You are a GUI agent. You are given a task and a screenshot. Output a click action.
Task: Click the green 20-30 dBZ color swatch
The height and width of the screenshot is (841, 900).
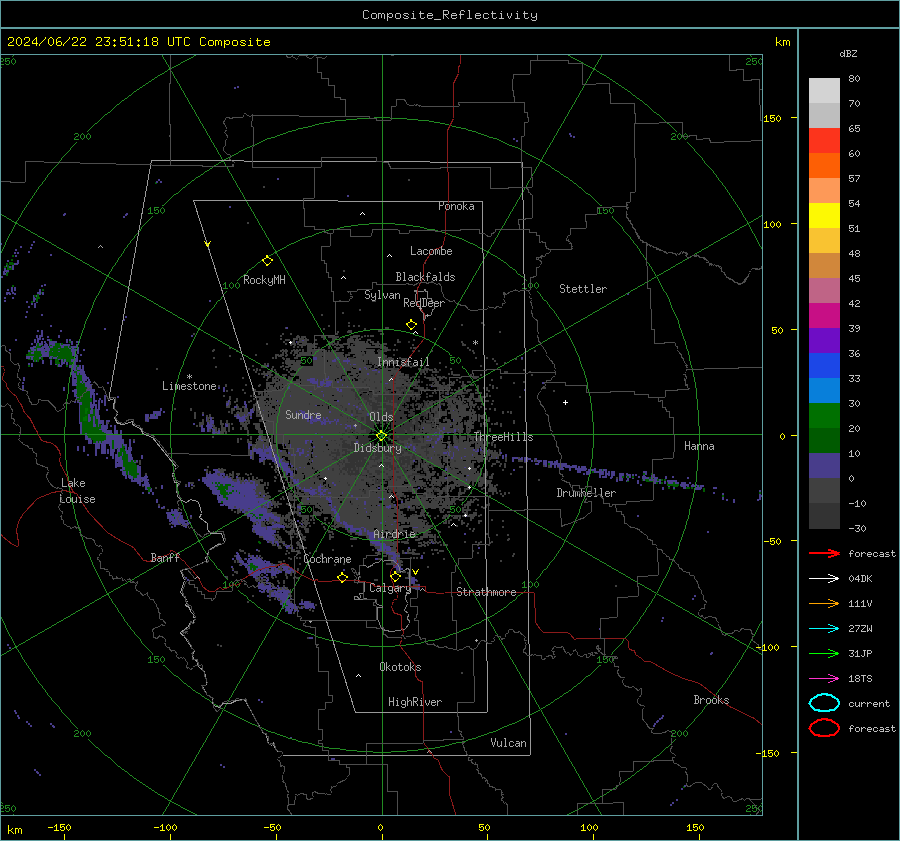coord(824,415)
